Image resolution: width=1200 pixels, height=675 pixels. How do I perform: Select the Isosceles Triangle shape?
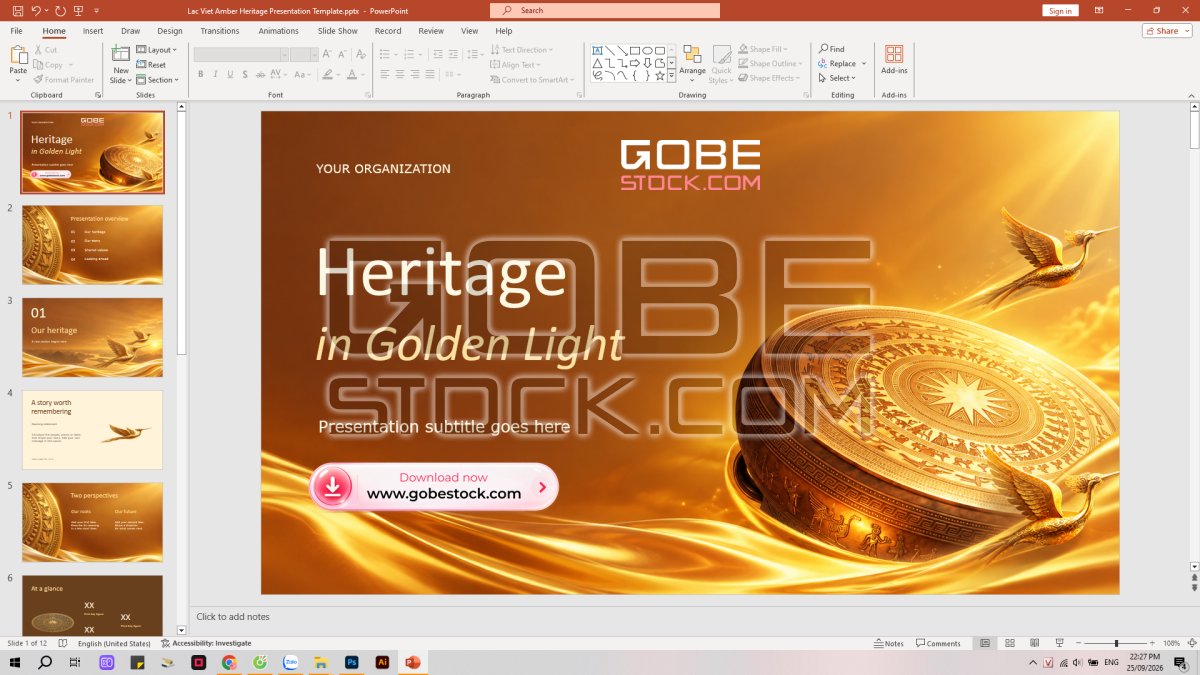pos(597,62)
